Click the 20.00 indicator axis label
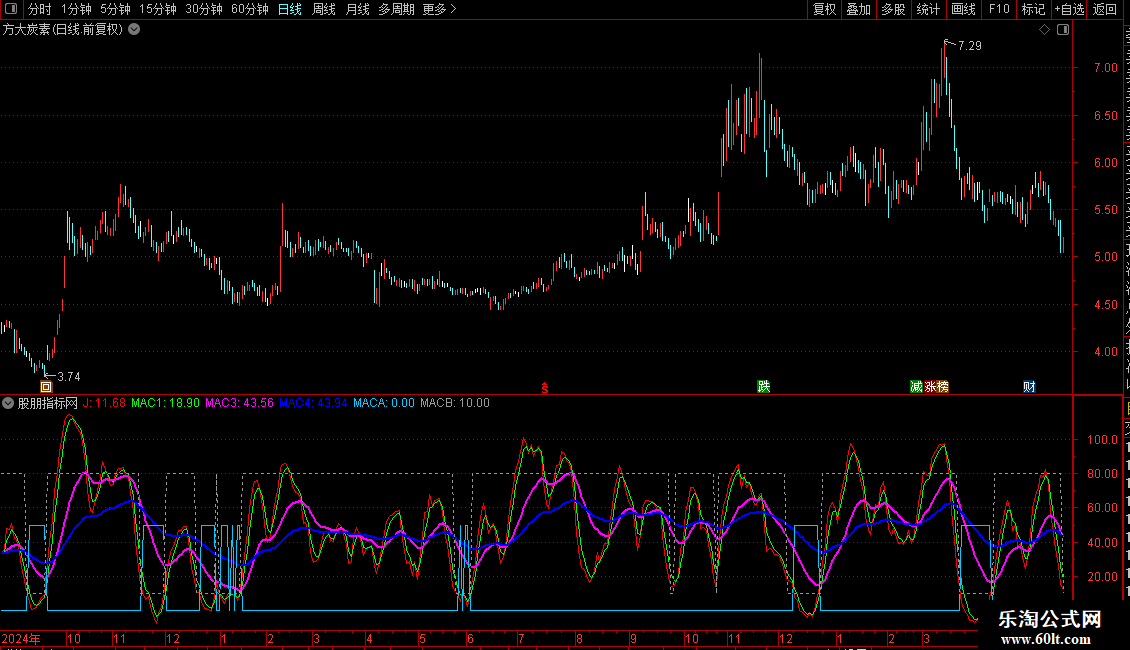Viewport: 1130px width, 650px height. coord(1103,577)
